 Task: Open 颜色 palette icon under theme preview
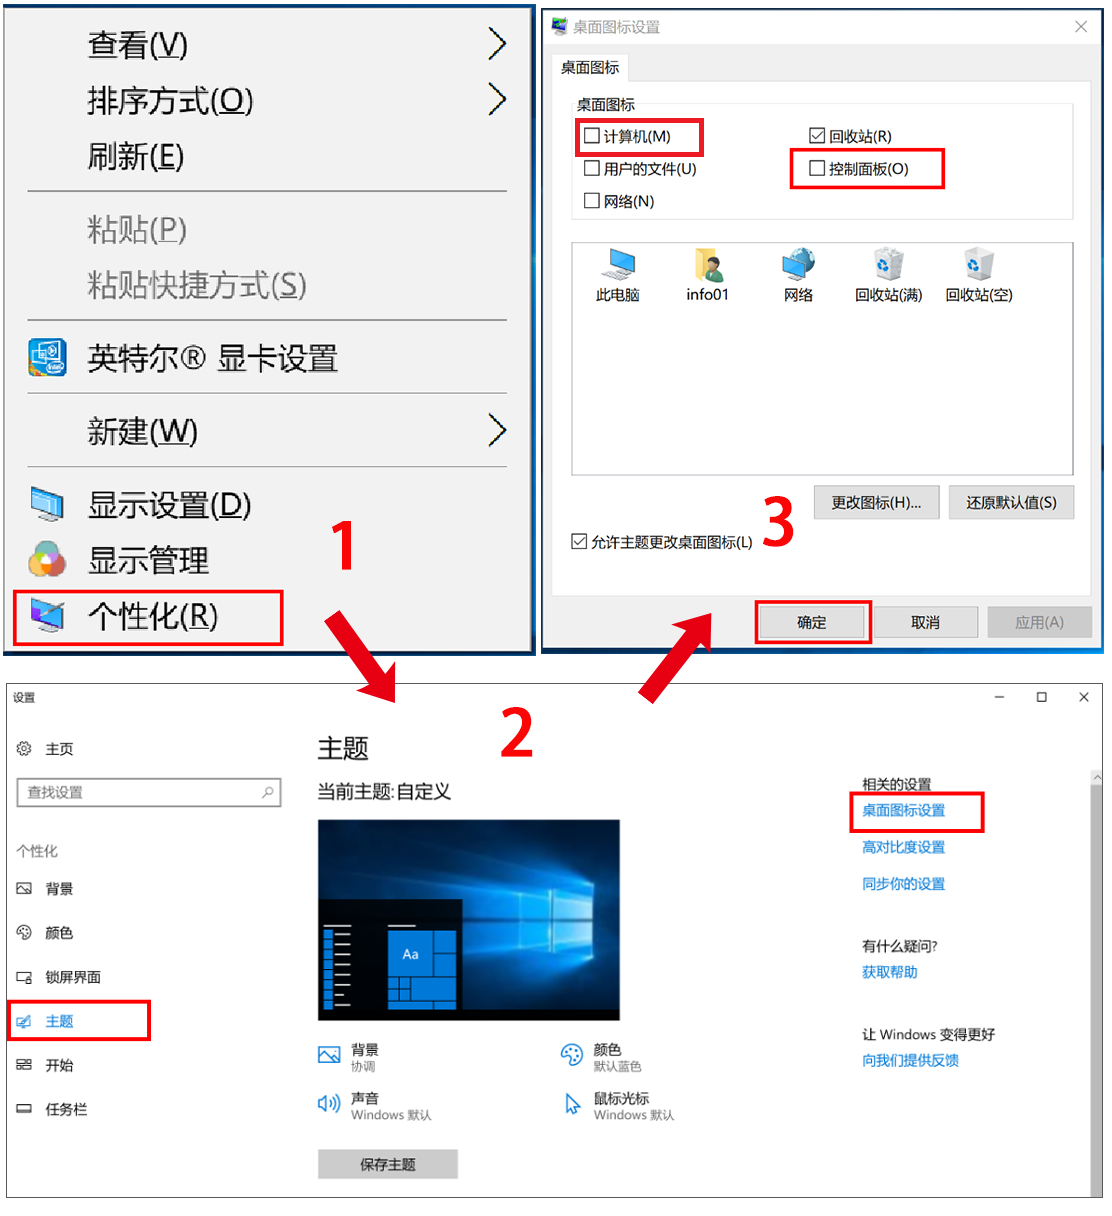tap(572, 1055)
